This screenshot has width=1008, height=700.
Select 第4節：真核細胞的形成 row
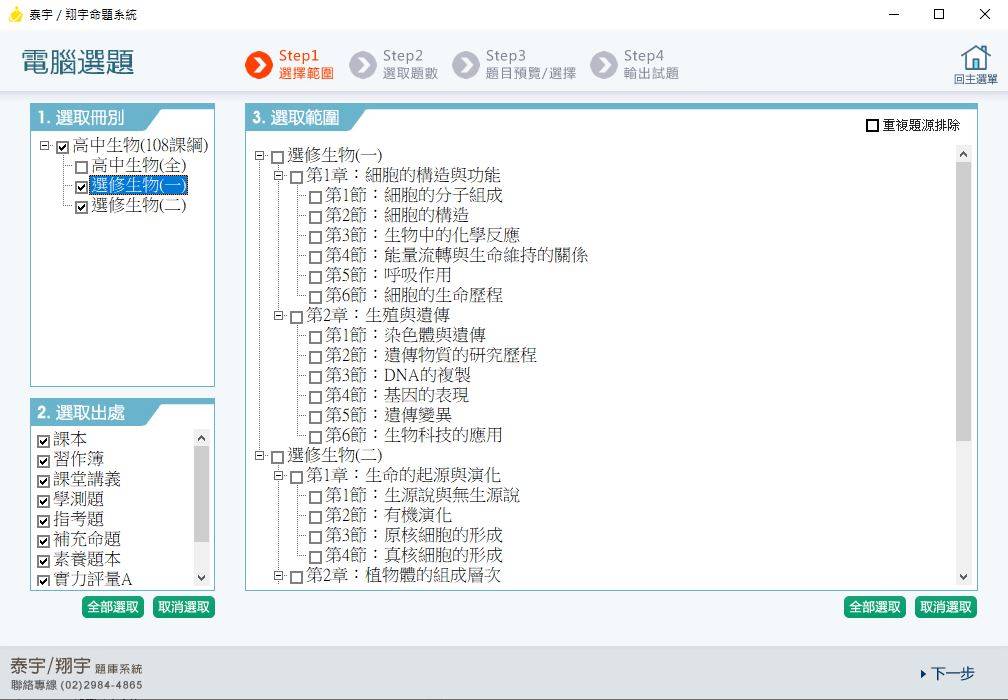(414, 555)
